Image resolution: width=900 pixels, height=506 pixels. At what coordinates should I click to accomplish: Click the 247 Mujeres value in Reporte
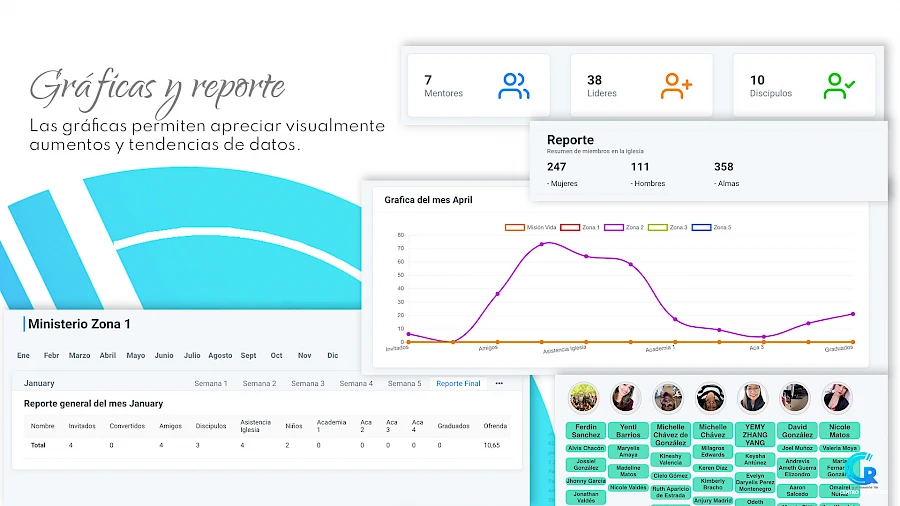557,167
